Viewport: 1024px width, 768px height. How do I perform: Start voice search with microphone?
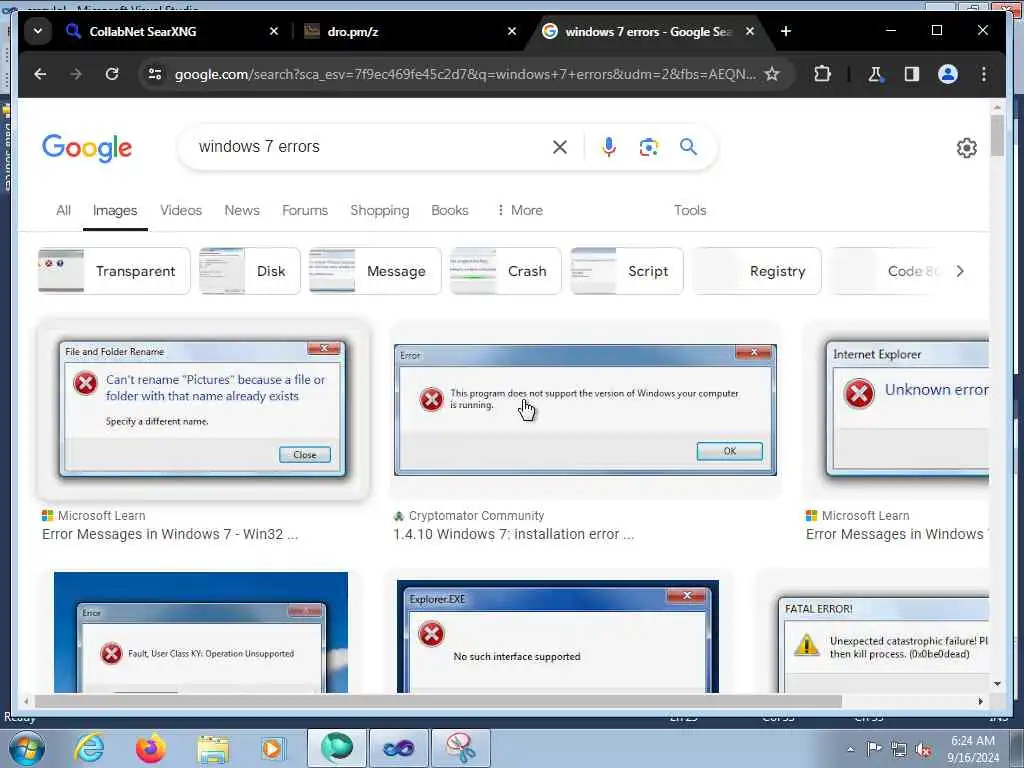[609, 147]
